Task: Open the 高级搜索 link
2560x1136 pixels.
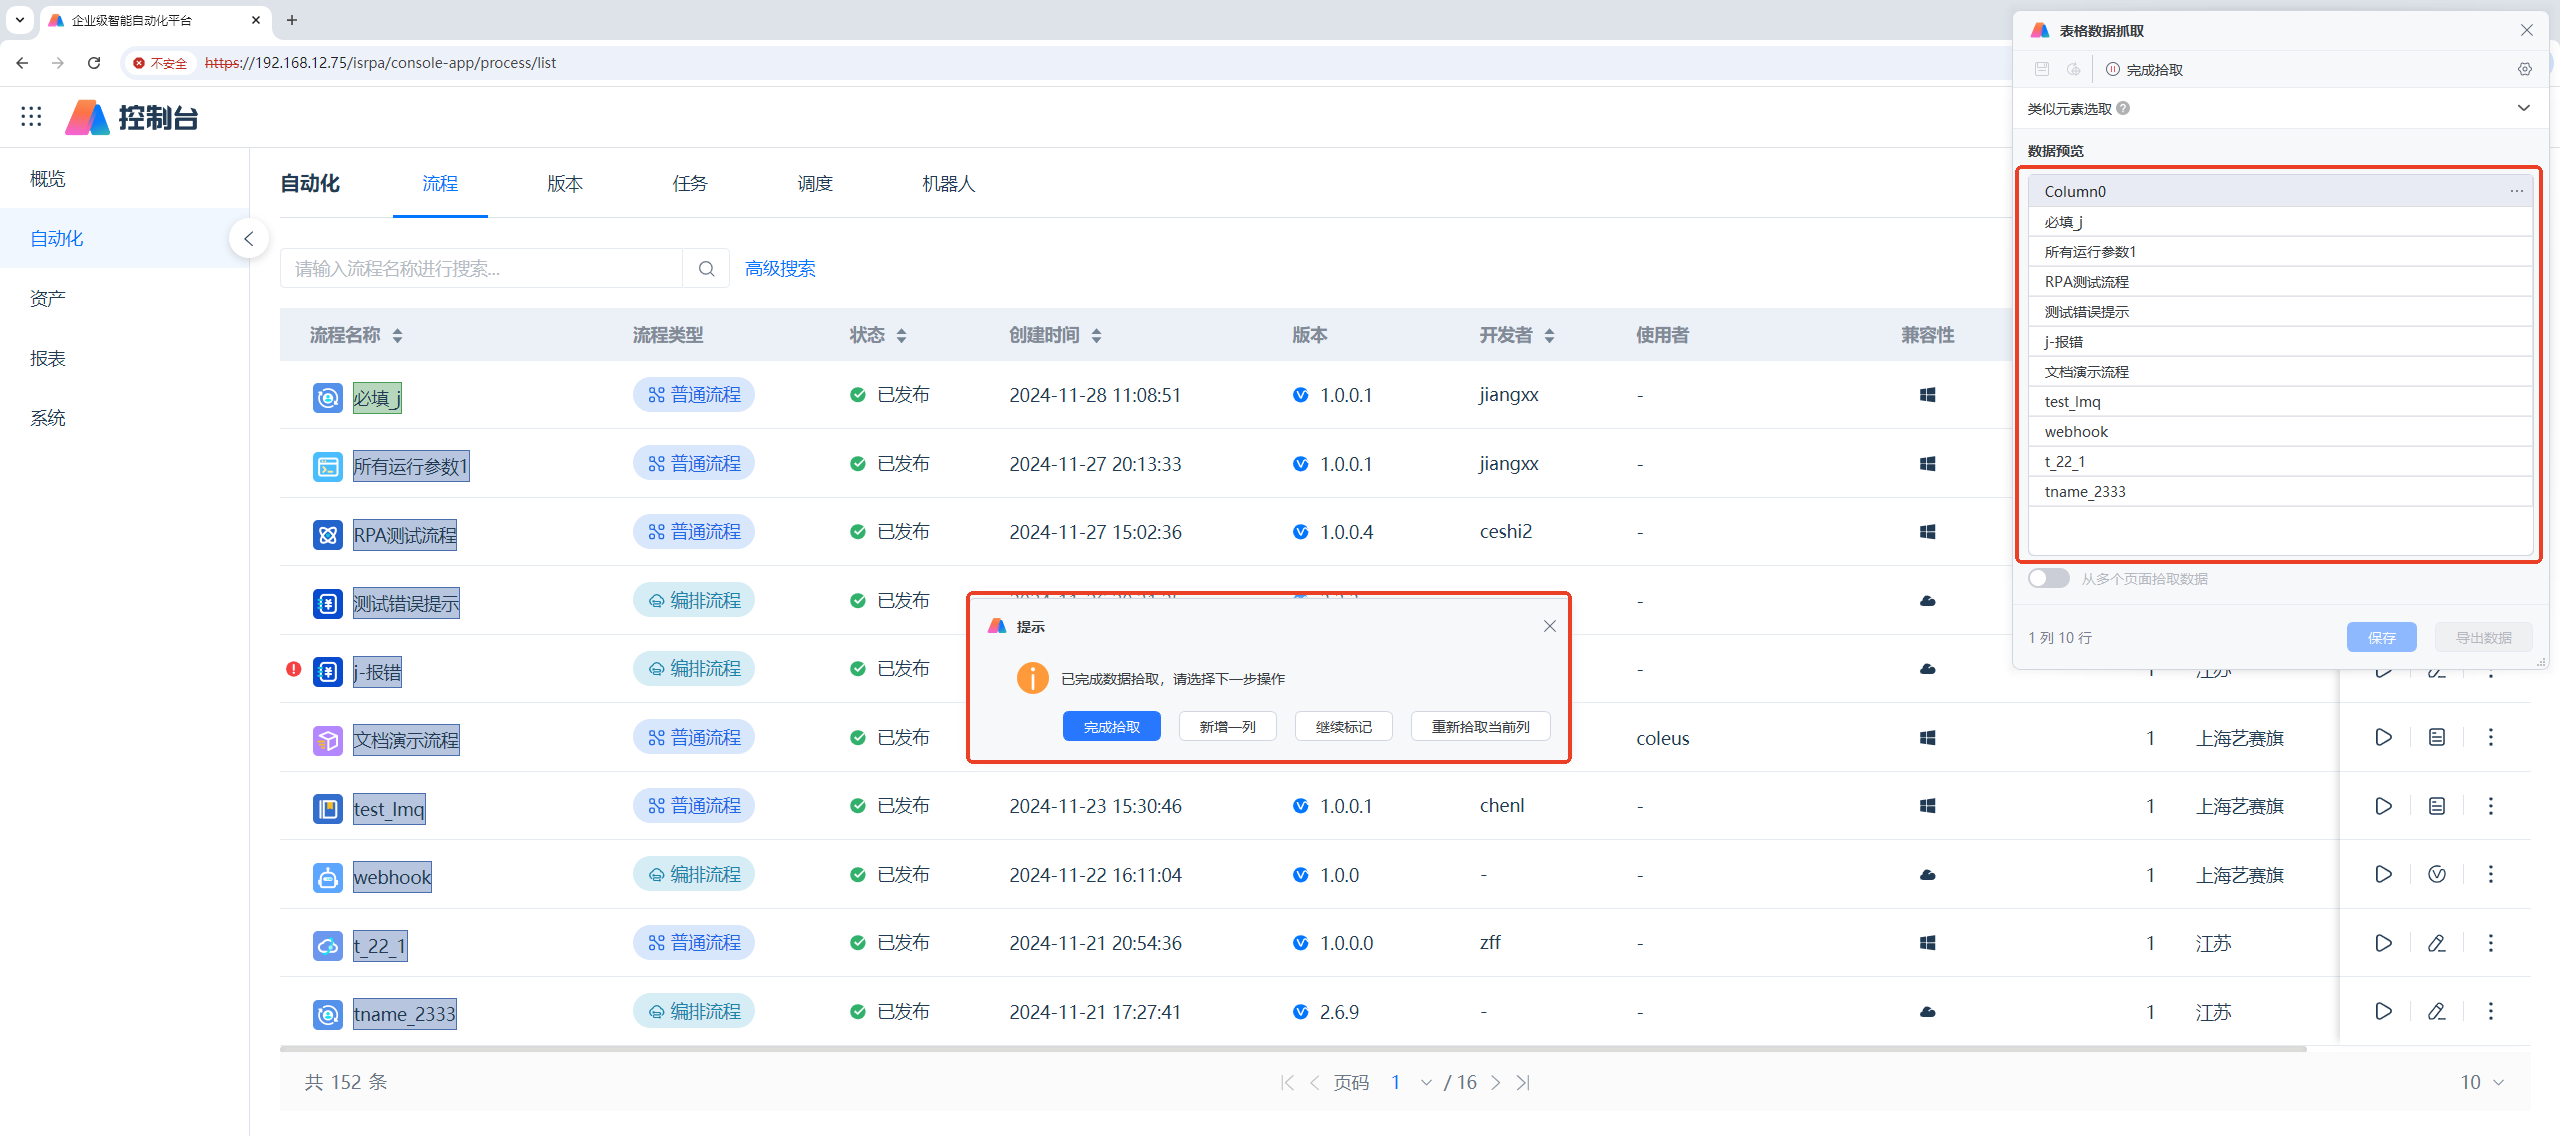Action: click(780, 268)
